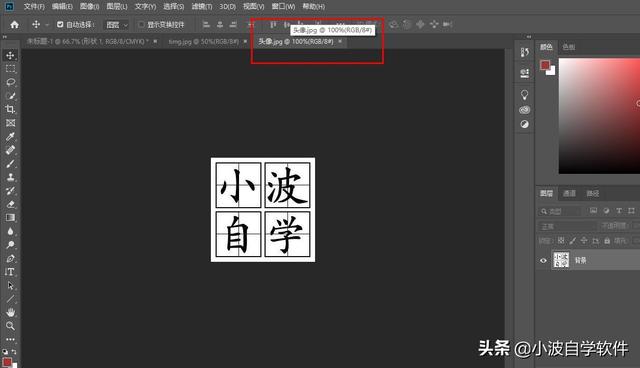Image resolution: width=640 pixels, height=368 pixels.
Task: Select the Crop tool
Action: 10,109
